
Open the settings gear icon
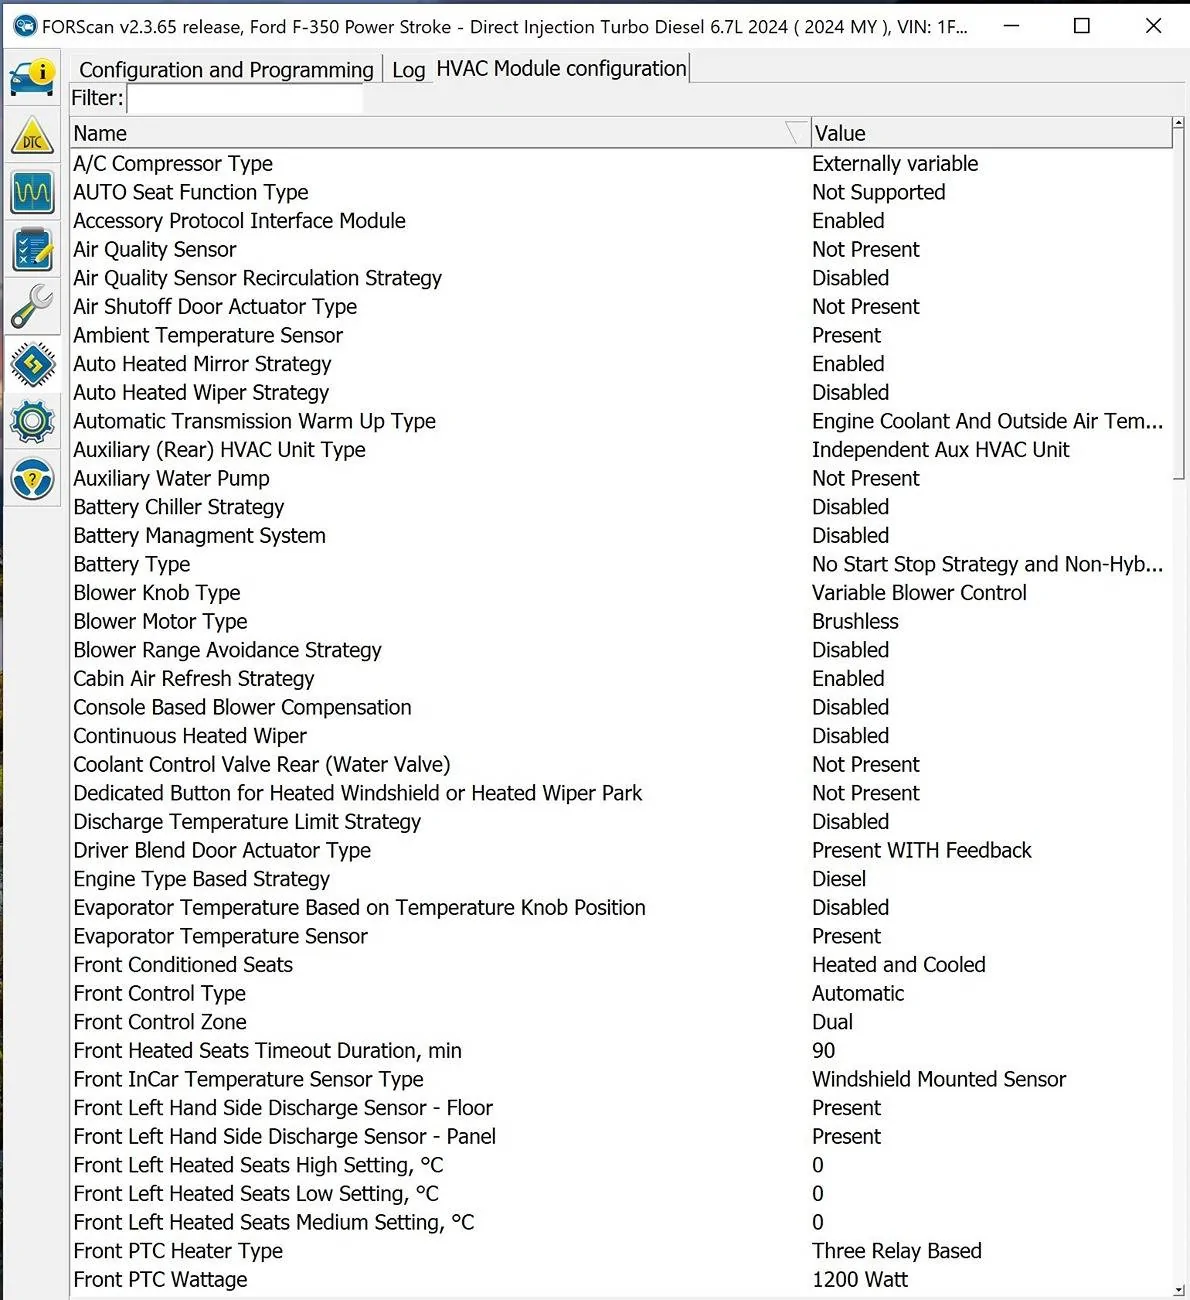click(32, 422)
